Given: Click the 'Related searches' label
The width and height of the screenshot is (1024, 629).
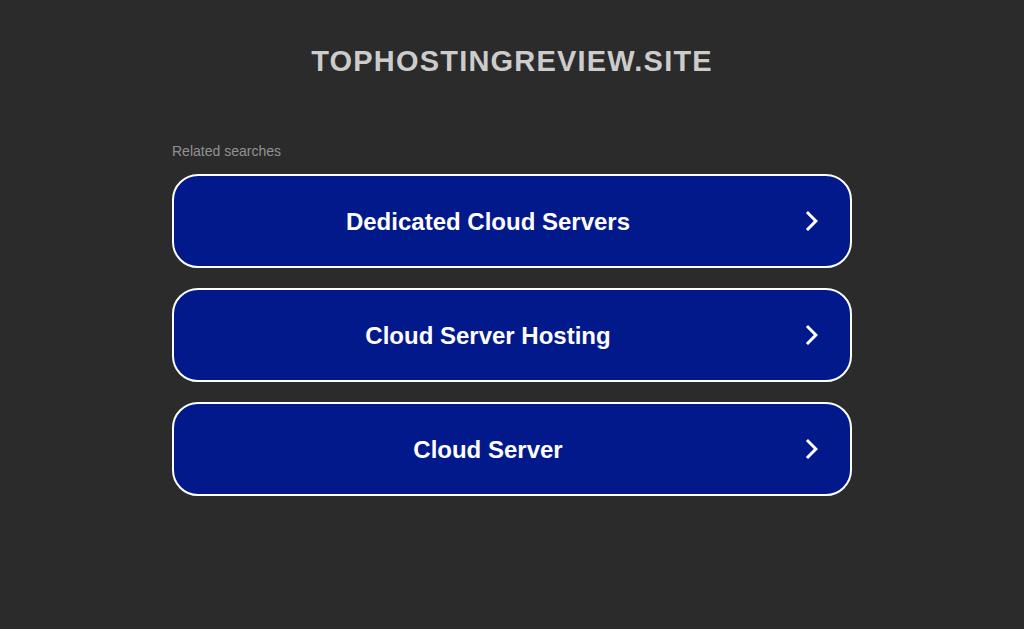Looking at the screenshot, I should (226, 151).
